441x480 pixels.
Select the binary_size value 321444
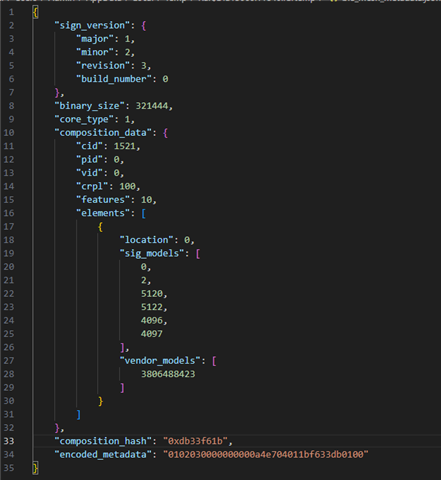coord(152,106)
